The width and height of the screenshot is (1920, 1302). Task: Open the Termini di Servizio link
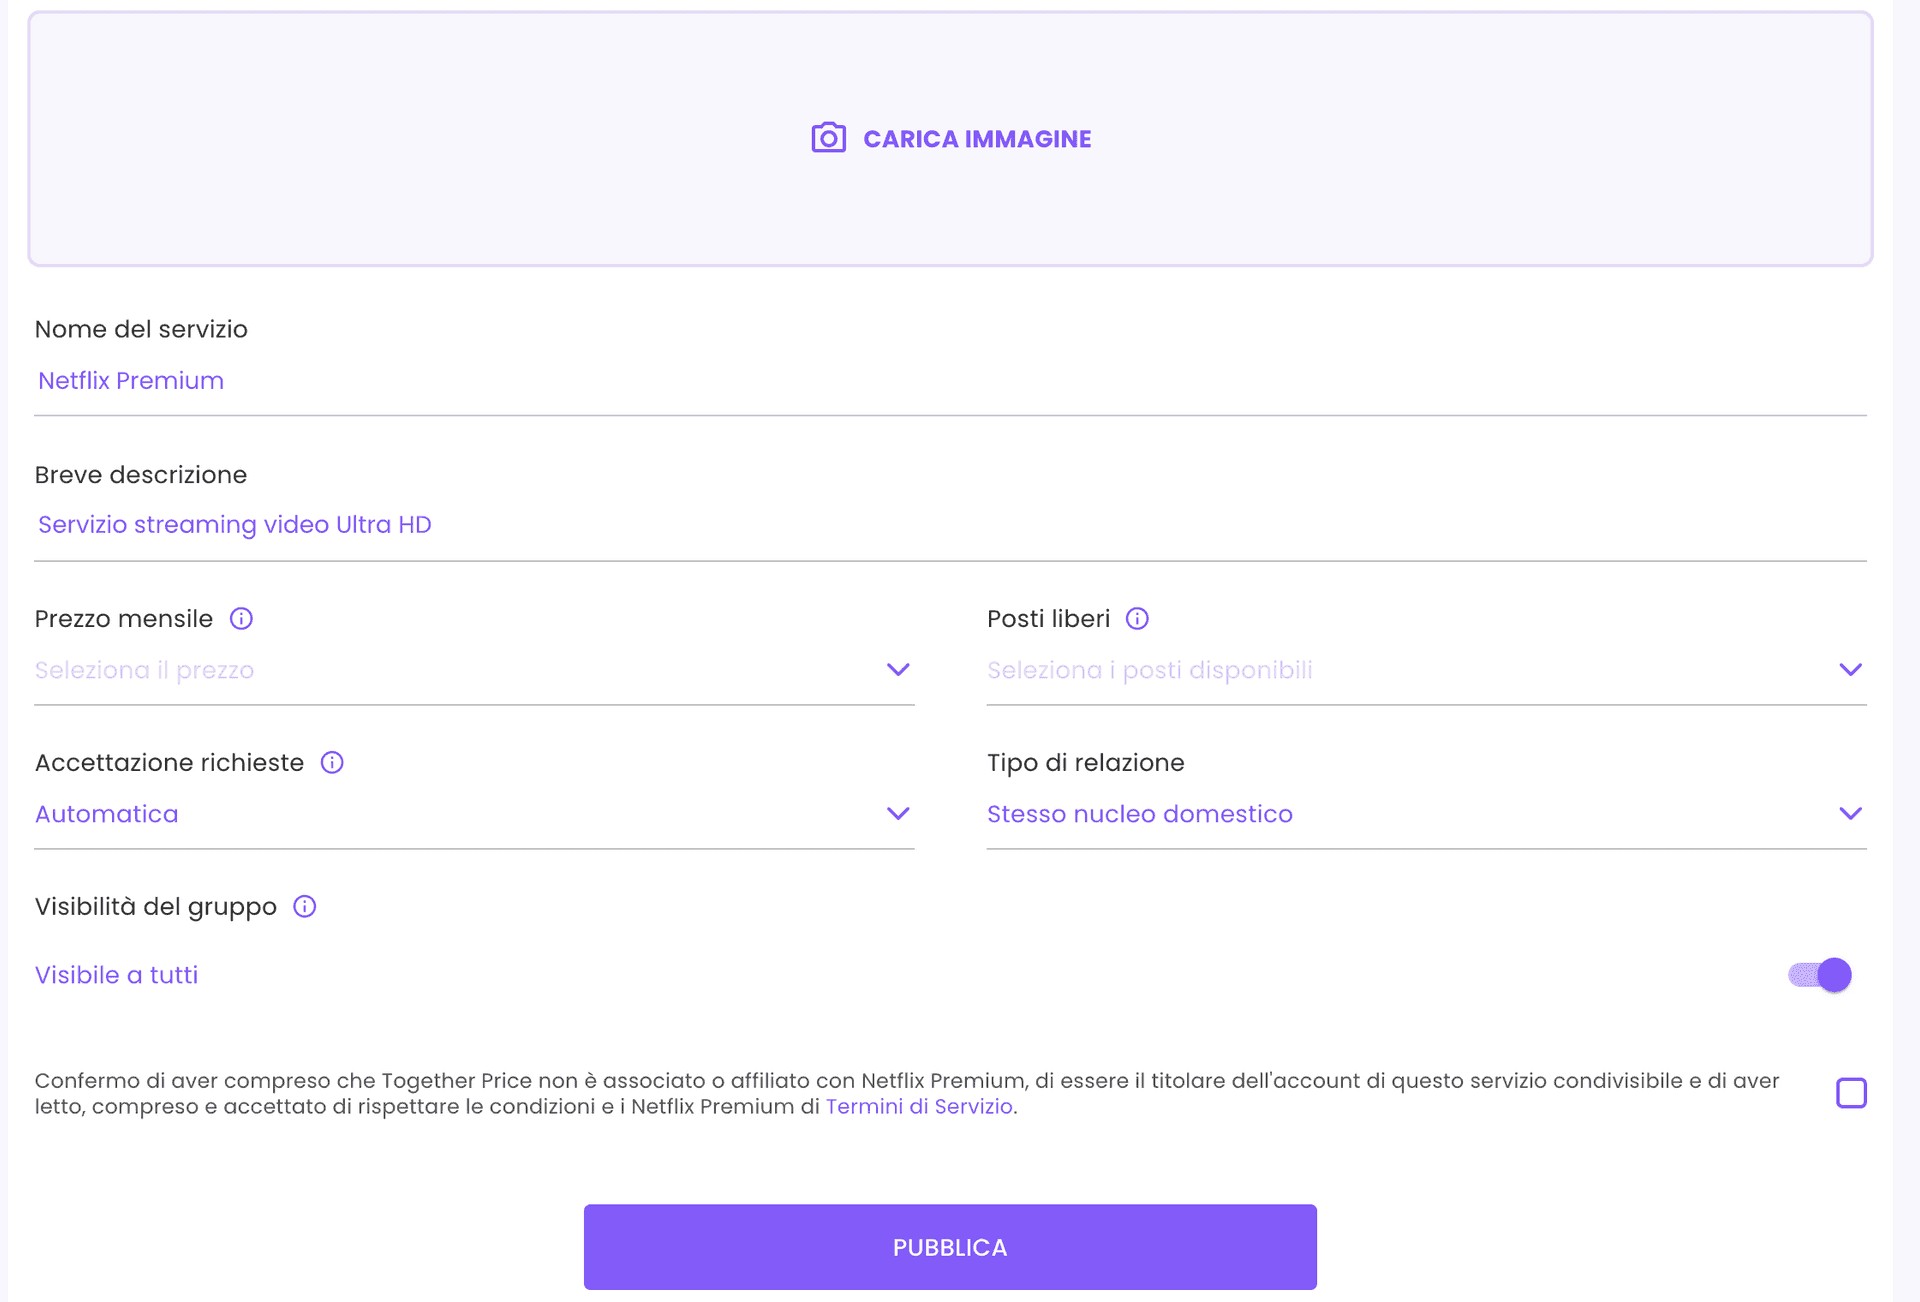[919, 1107]
